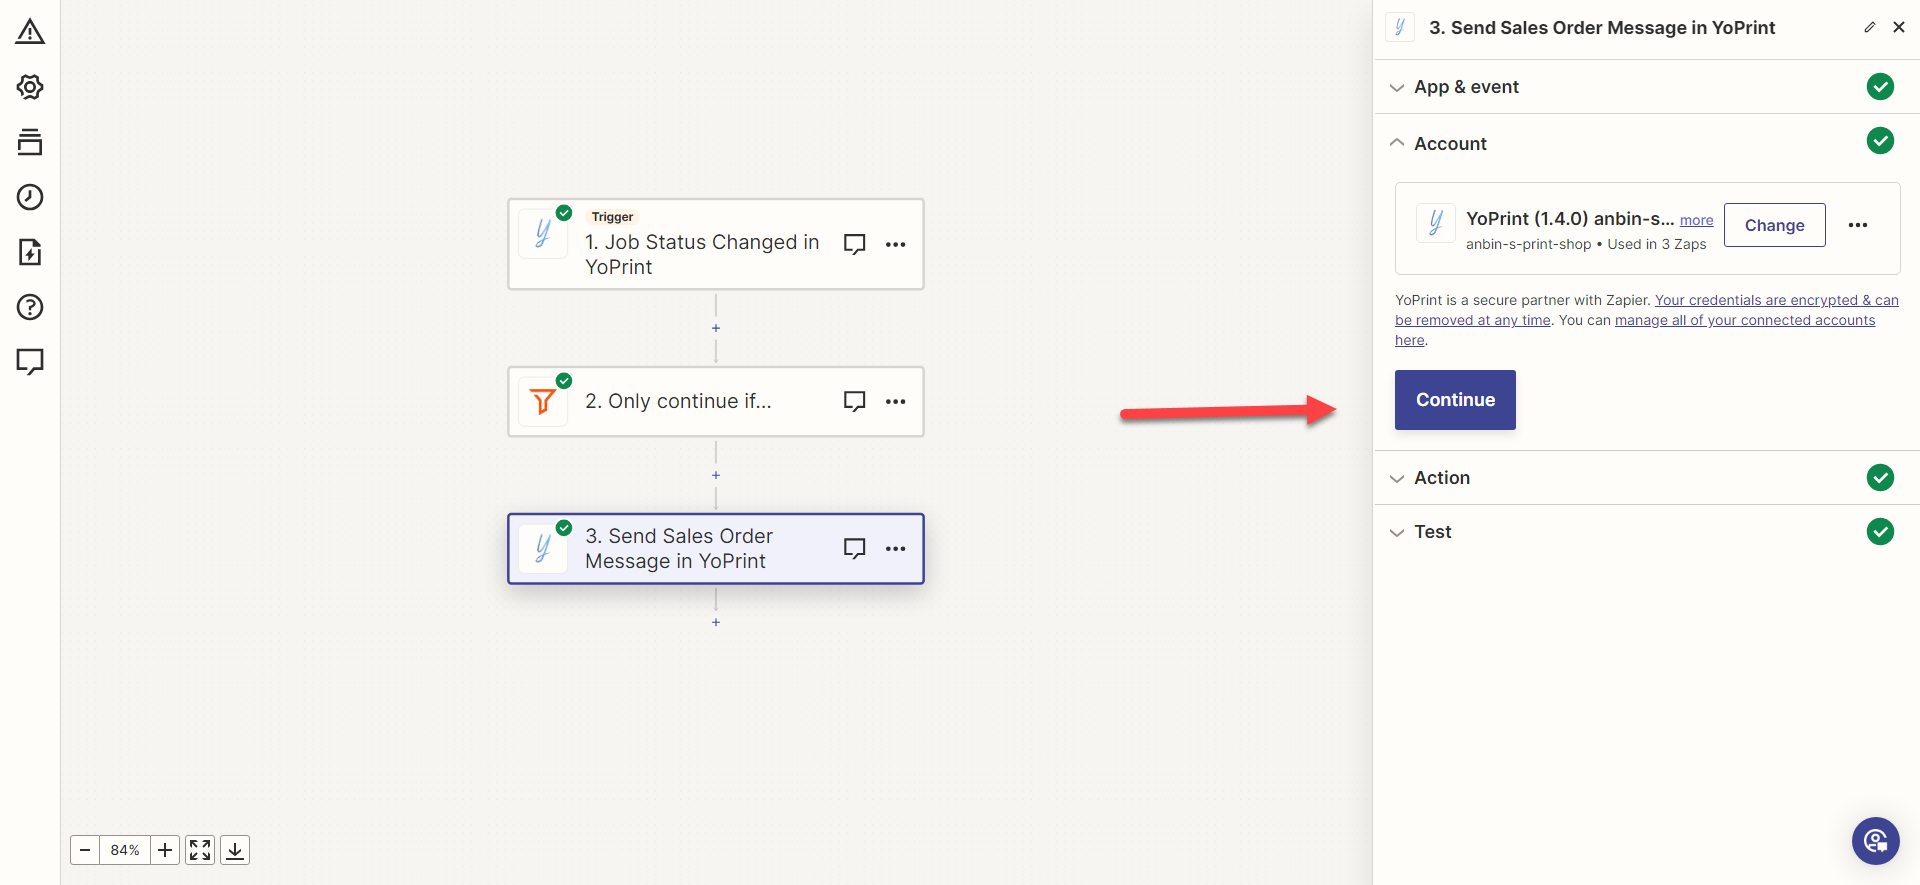Add a step between filter and YoPrint action

tap(716, 475)
